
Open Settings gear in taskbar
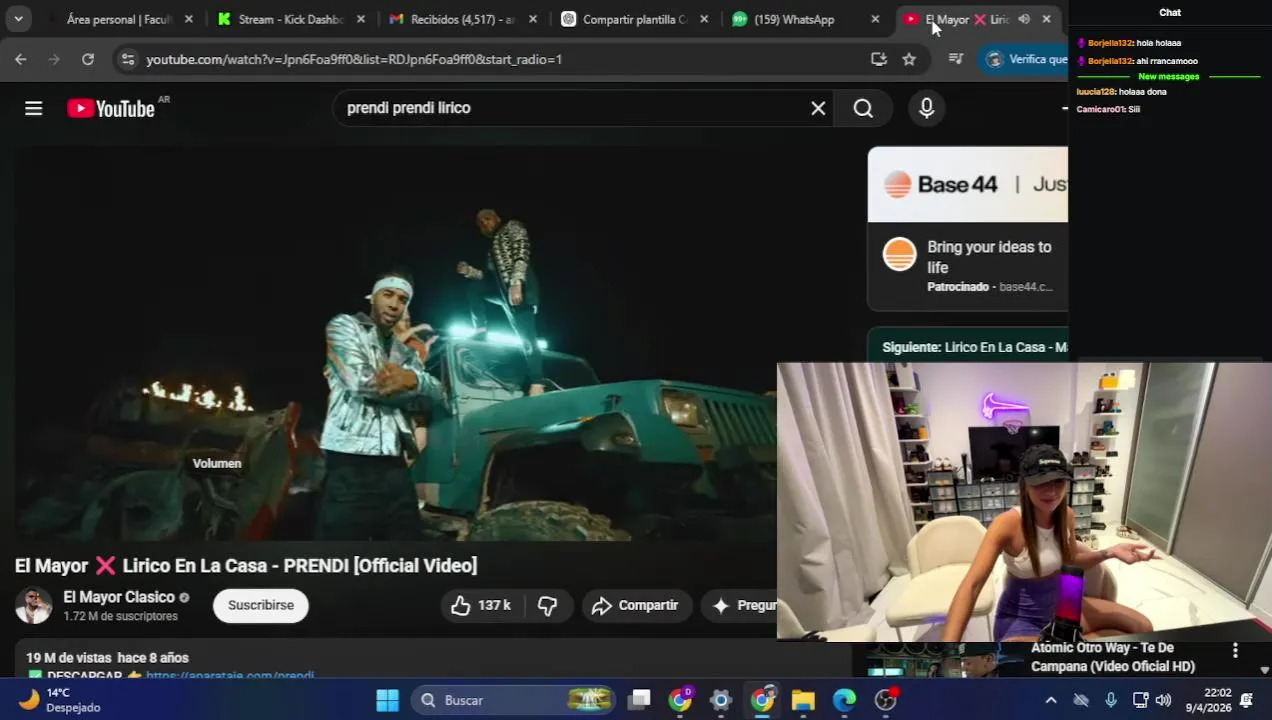point(721,700)
